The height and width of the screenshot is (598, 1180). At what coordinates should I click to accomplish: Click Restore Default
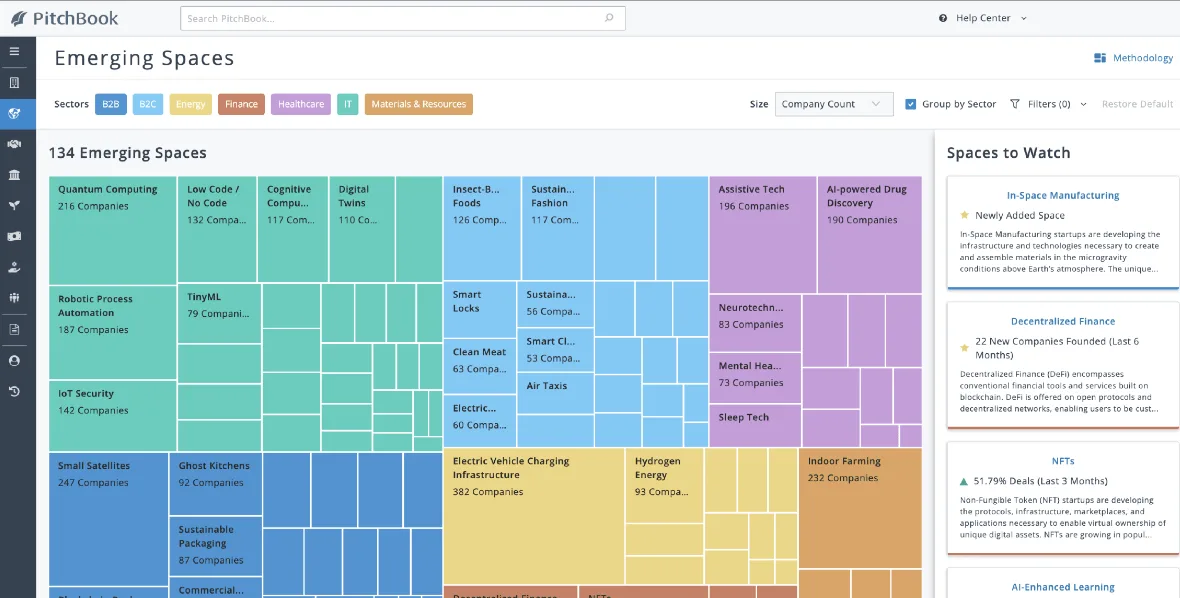(1137, 104)
